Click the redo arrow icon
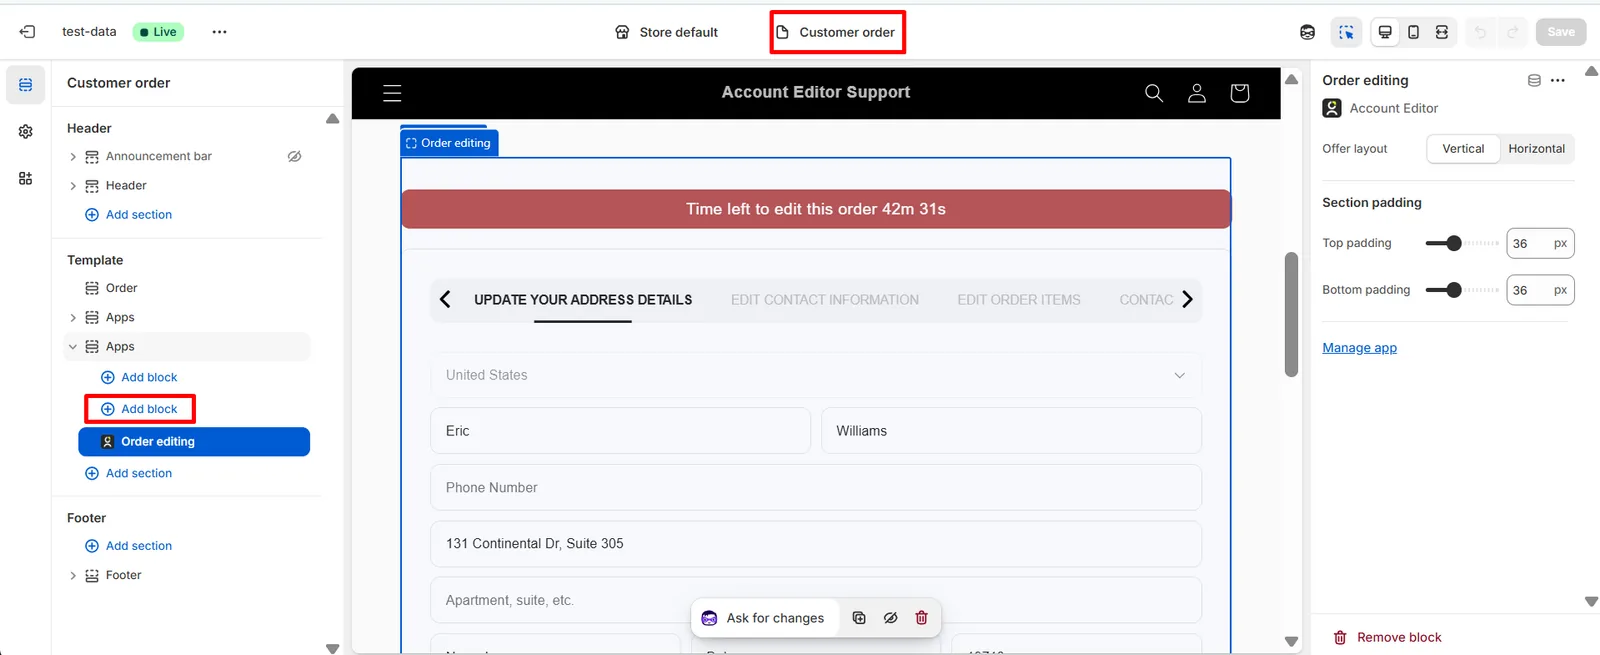 tap(1513, 32)
